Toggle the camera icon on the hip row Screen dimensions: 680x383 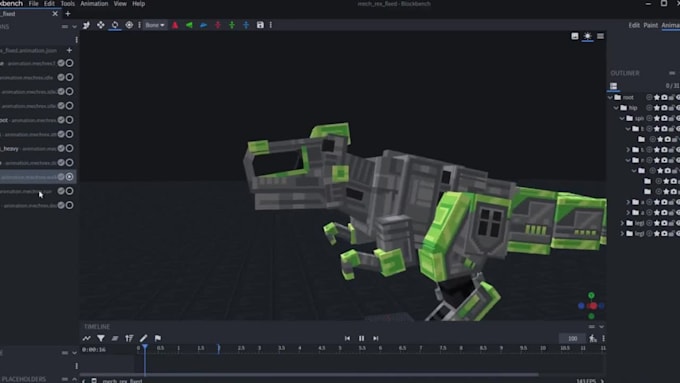(664, 108)
